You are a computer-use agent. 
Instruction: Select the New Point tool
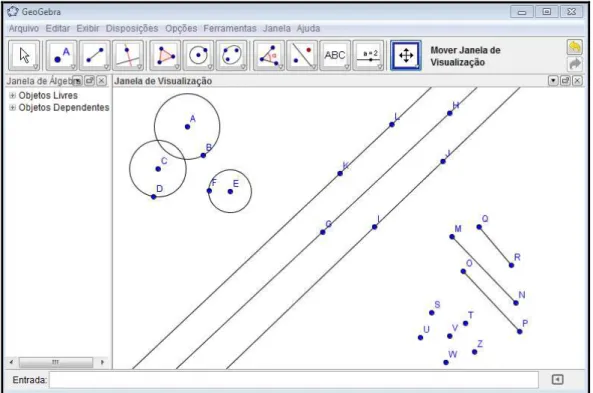pos(62,56)
